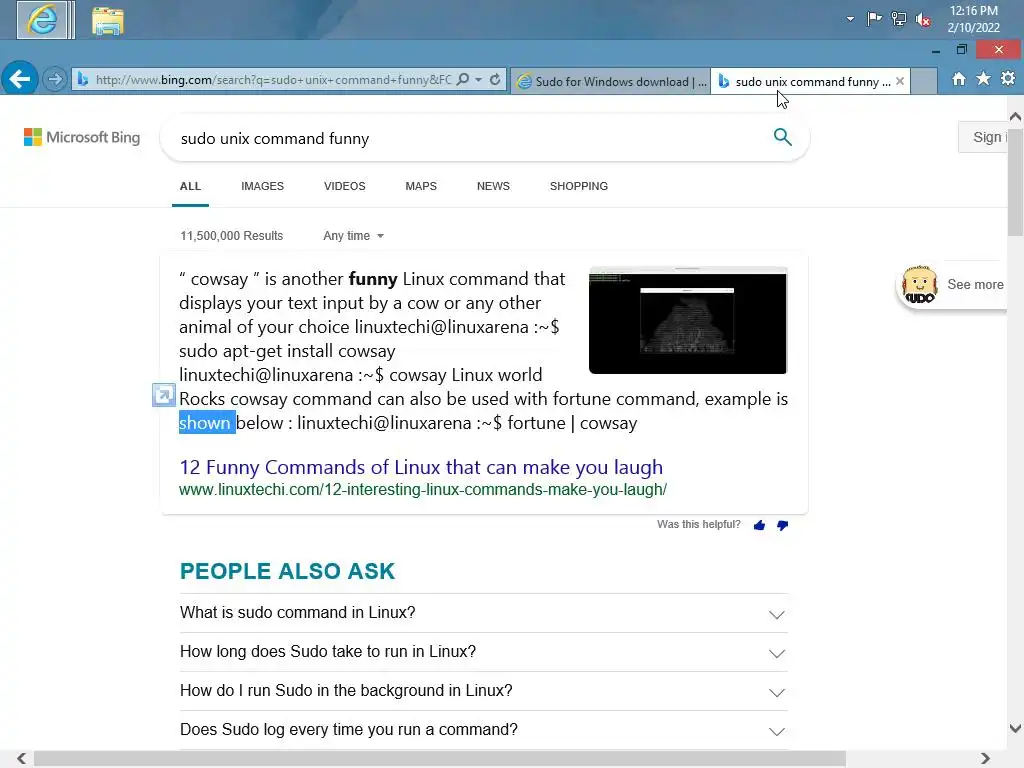Click the Sudo character icon in See more card

(x=920, y=285)
